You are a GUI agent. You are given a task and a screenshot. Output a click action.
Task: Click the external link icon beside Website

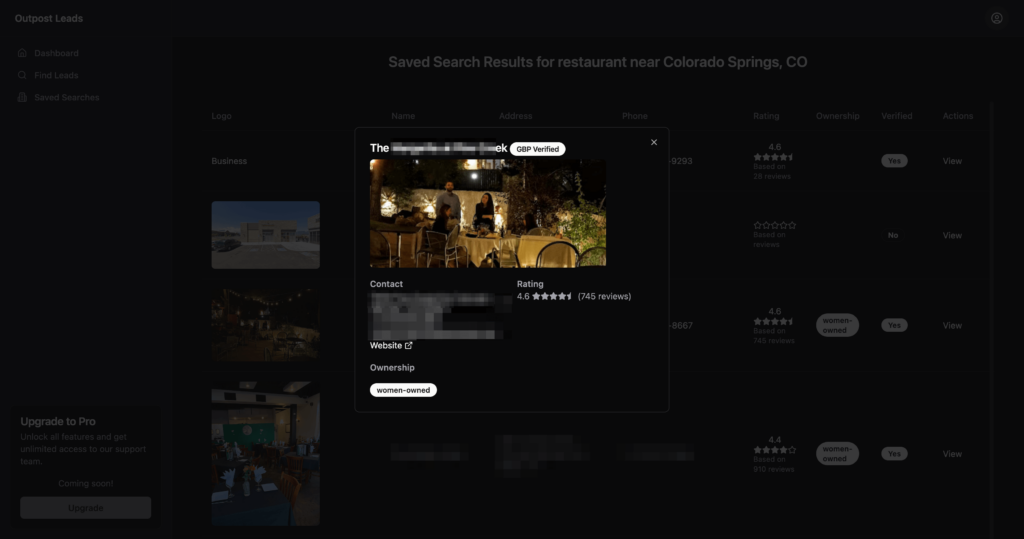pyautogui.click(x=408, y=346)
